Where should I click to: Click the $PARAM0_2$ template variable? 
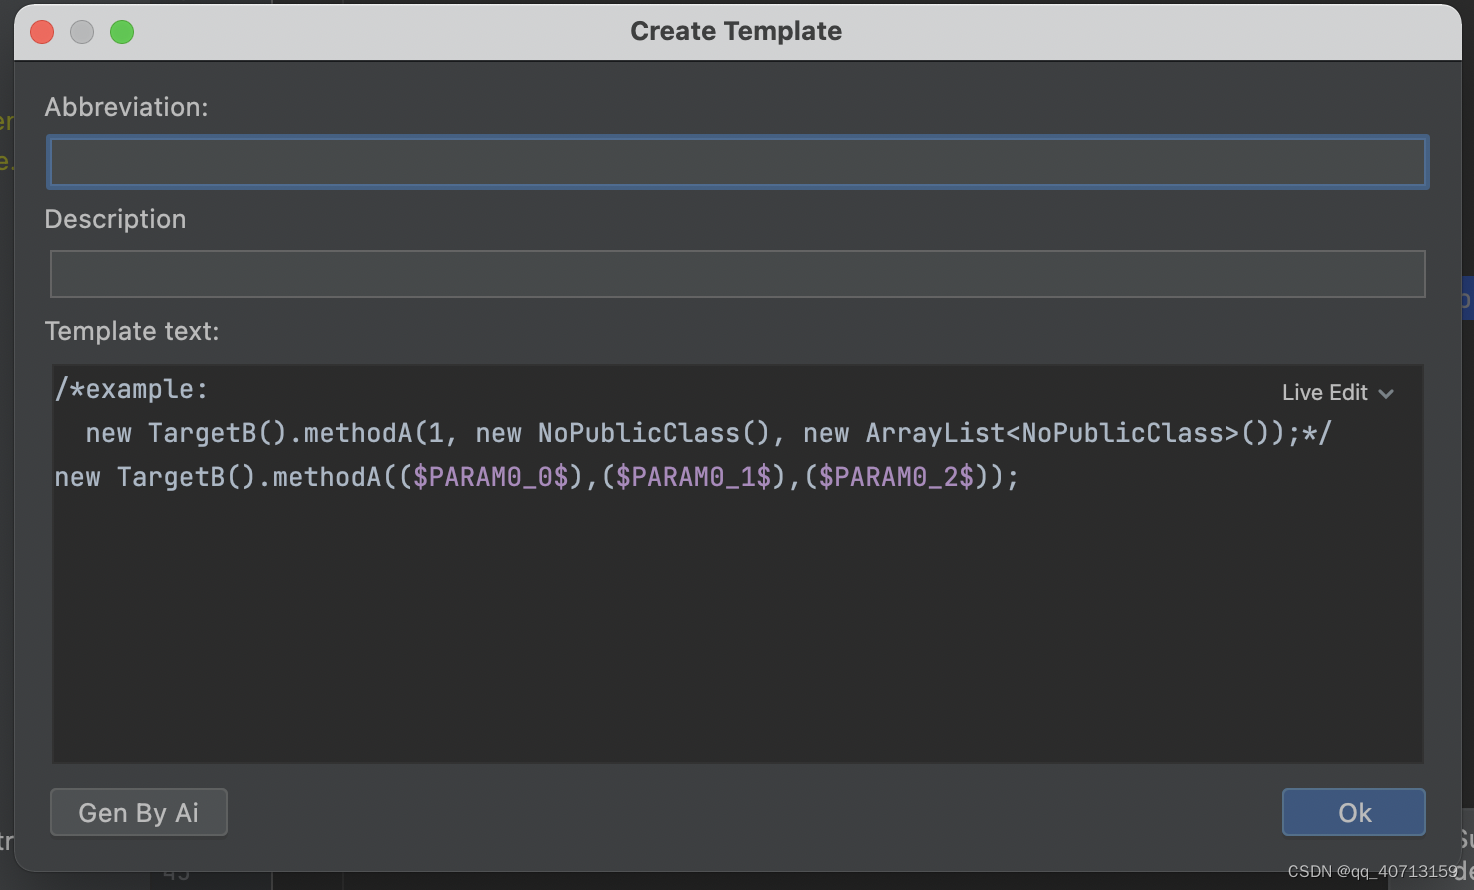(x=896, y=477)
